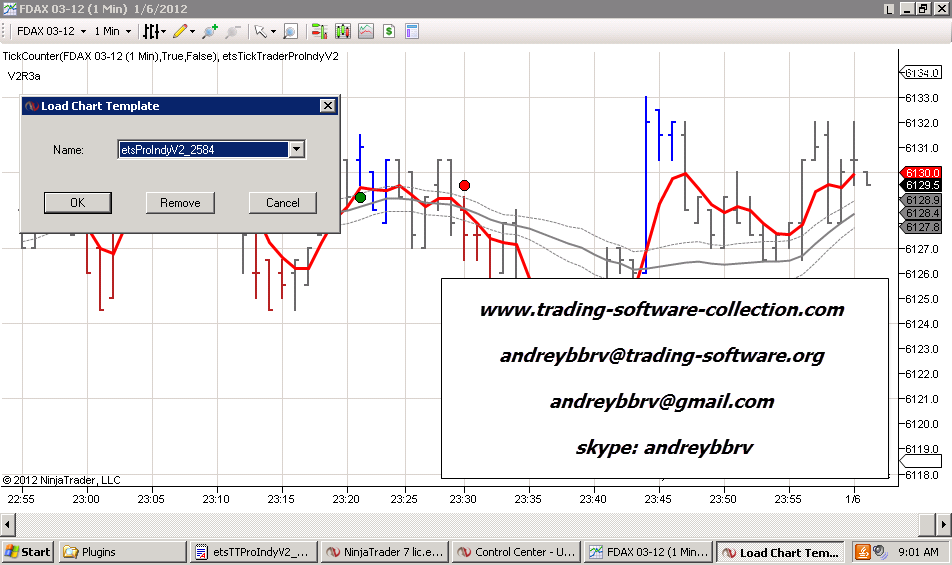The image size is (952, 565).
Task: Expand the 1 Min interval dropdown
Action: [x=129, y=31]
